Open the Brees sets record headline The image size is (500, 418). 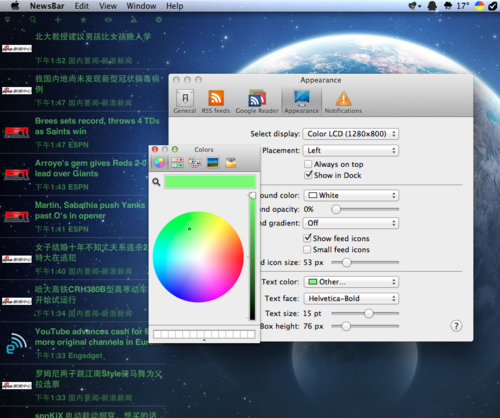(97, 126)
